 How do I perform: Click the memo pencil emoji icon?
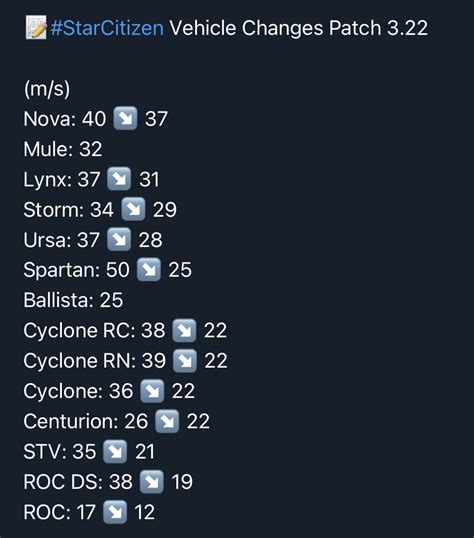click(36, 27)
